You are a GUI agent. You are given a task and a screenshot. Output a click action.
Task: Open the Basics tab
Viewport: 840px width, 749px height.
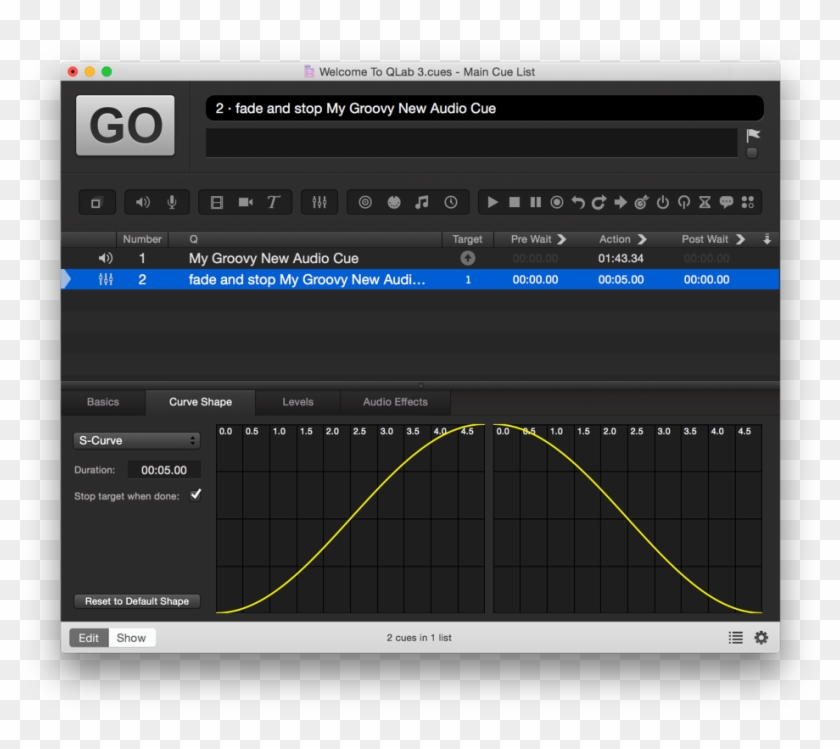[103, 402]
